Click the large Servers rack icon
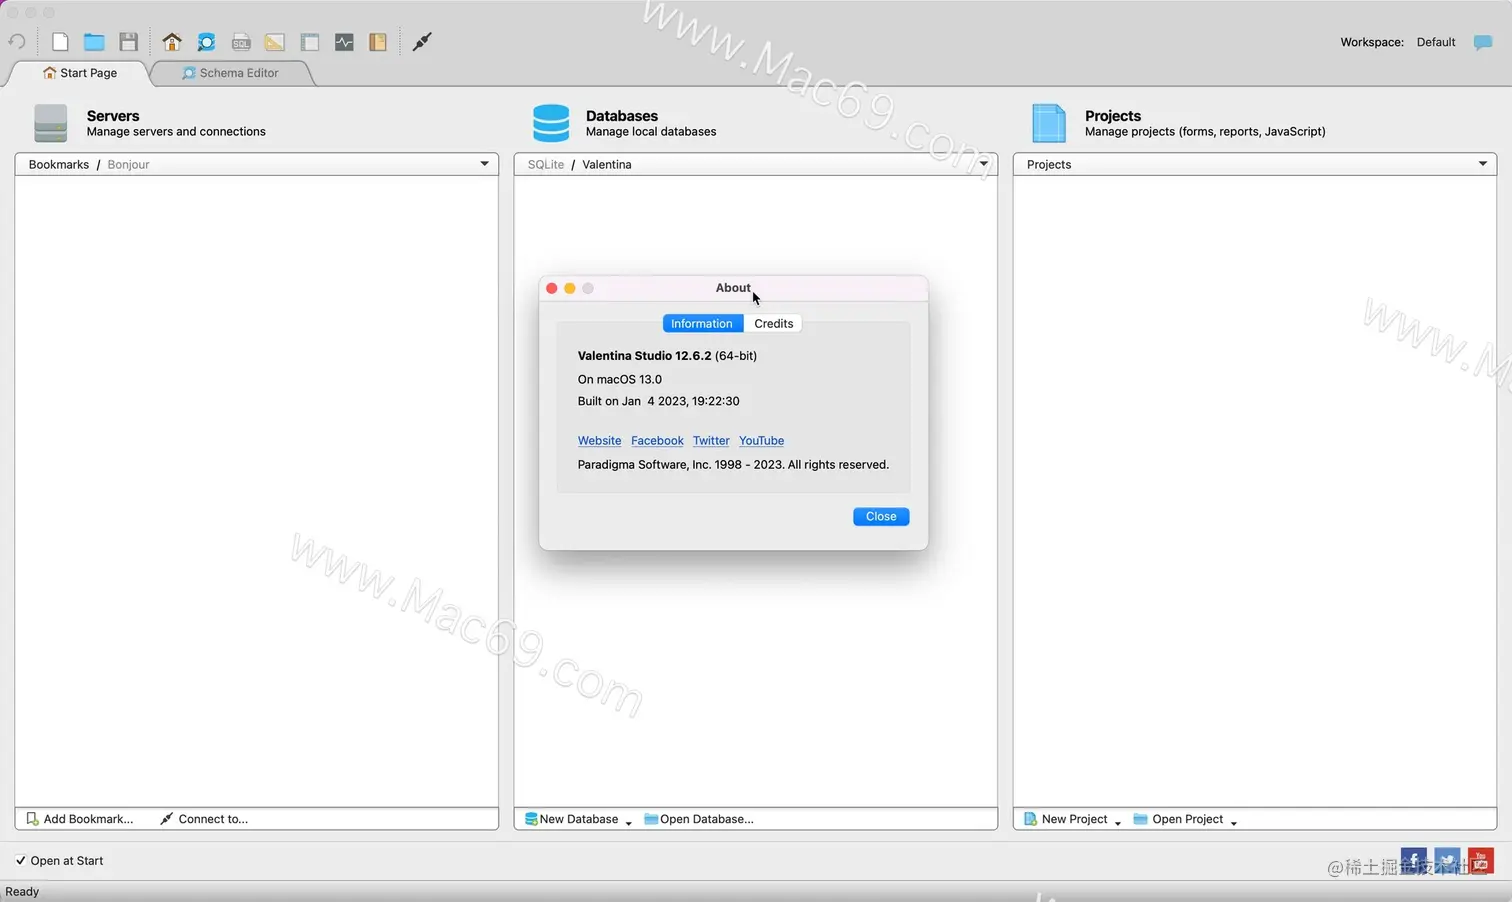Image resolution: width=1512 pixels, height=902 pixels. point(51,123)
